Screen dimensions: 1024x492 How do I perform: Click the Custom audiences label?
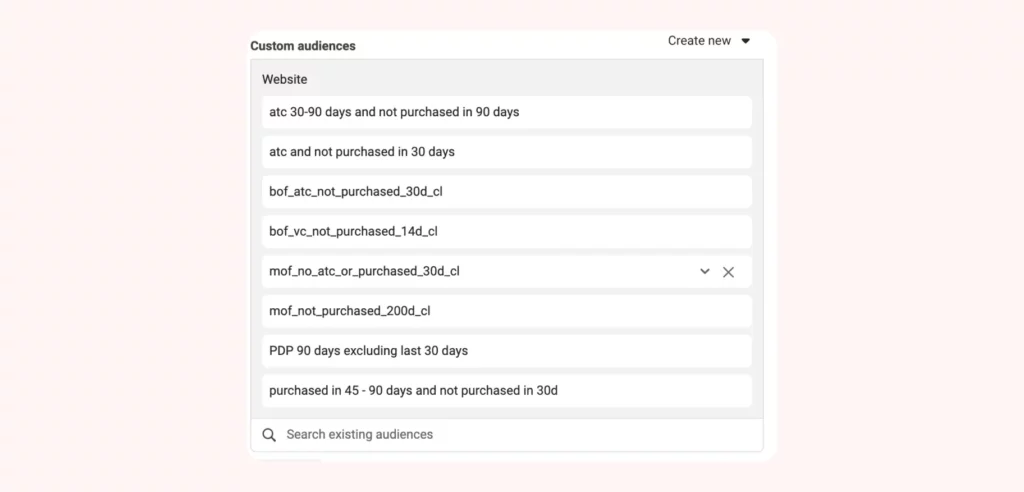303,46
